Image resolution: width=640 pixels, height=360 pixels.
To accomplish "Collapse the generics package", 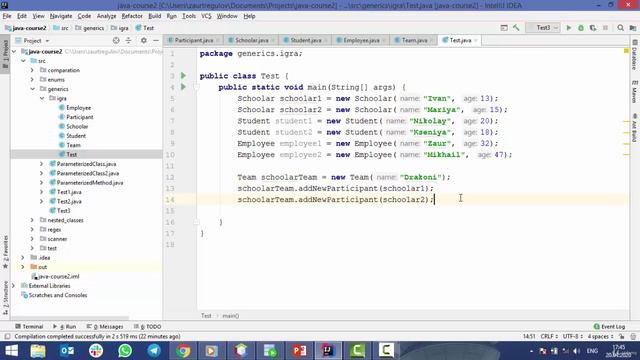I will 32,89.
